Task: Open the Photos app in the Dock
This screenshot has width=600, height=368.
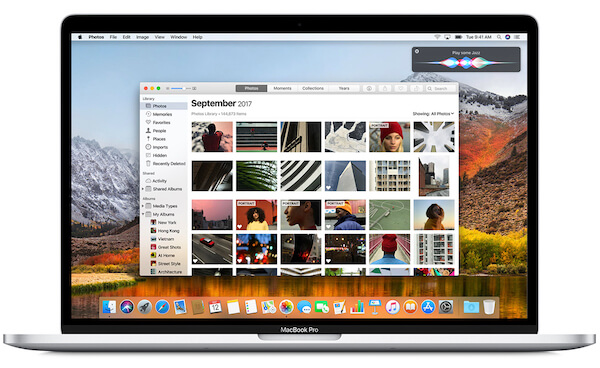Action: click(286, 307)
